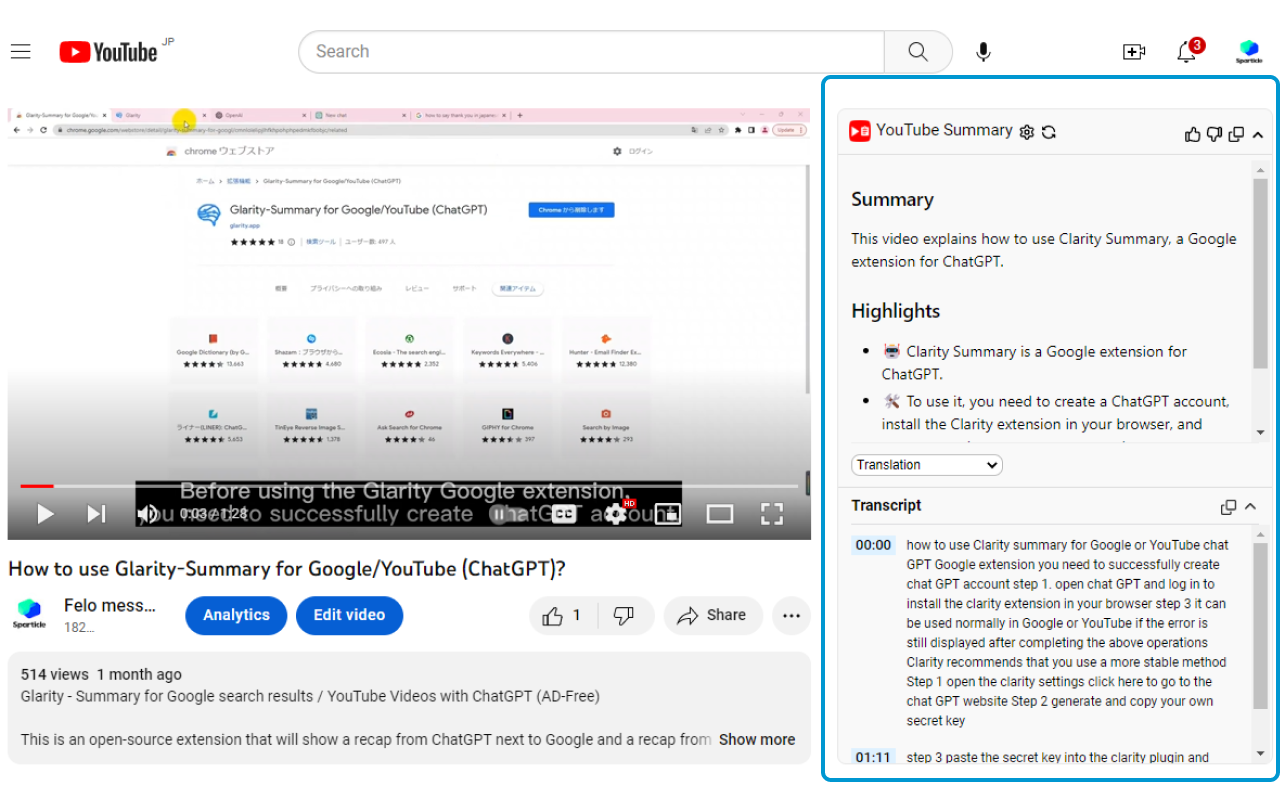1280x800 pixels.
Task: Dislike the video
Action: [x=624, y=616]
